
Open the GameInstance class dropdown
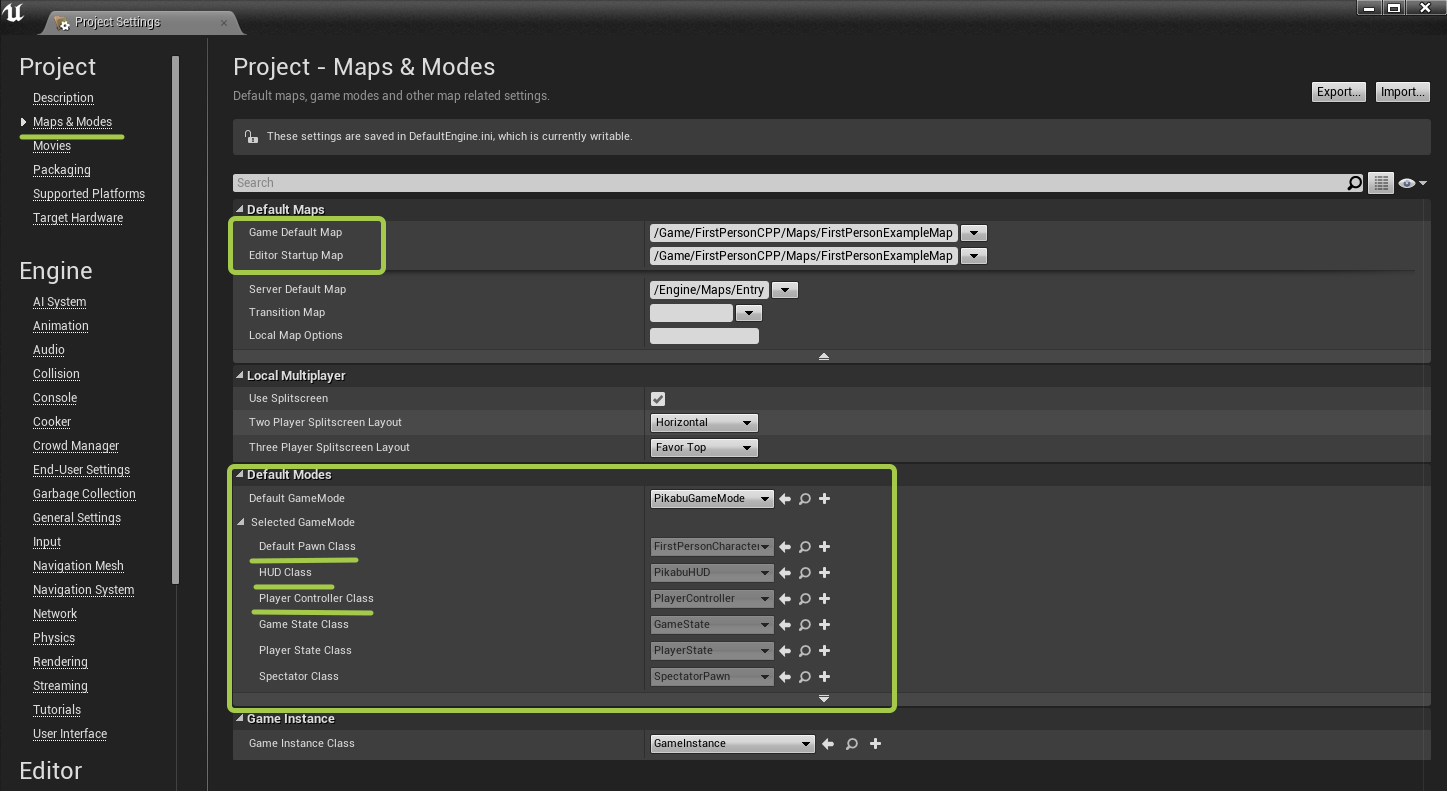(732, 744)
